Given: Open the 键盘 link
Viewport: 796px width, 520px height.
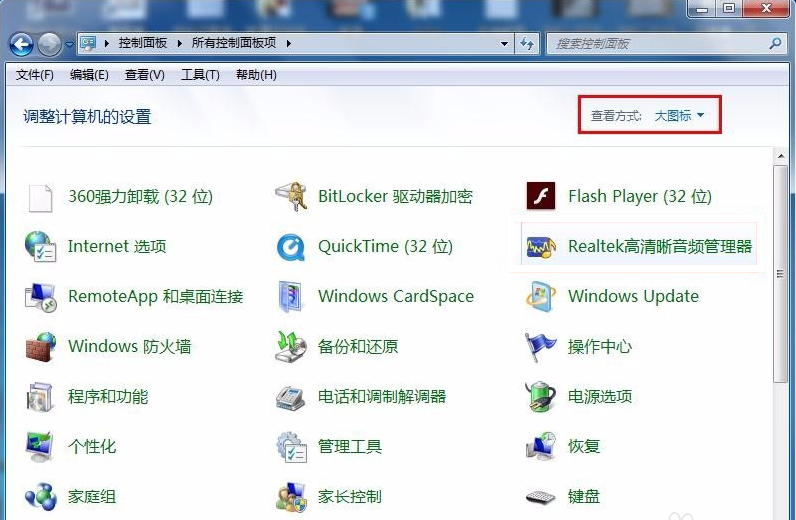Looking at the screenshot, I should 584,497.
